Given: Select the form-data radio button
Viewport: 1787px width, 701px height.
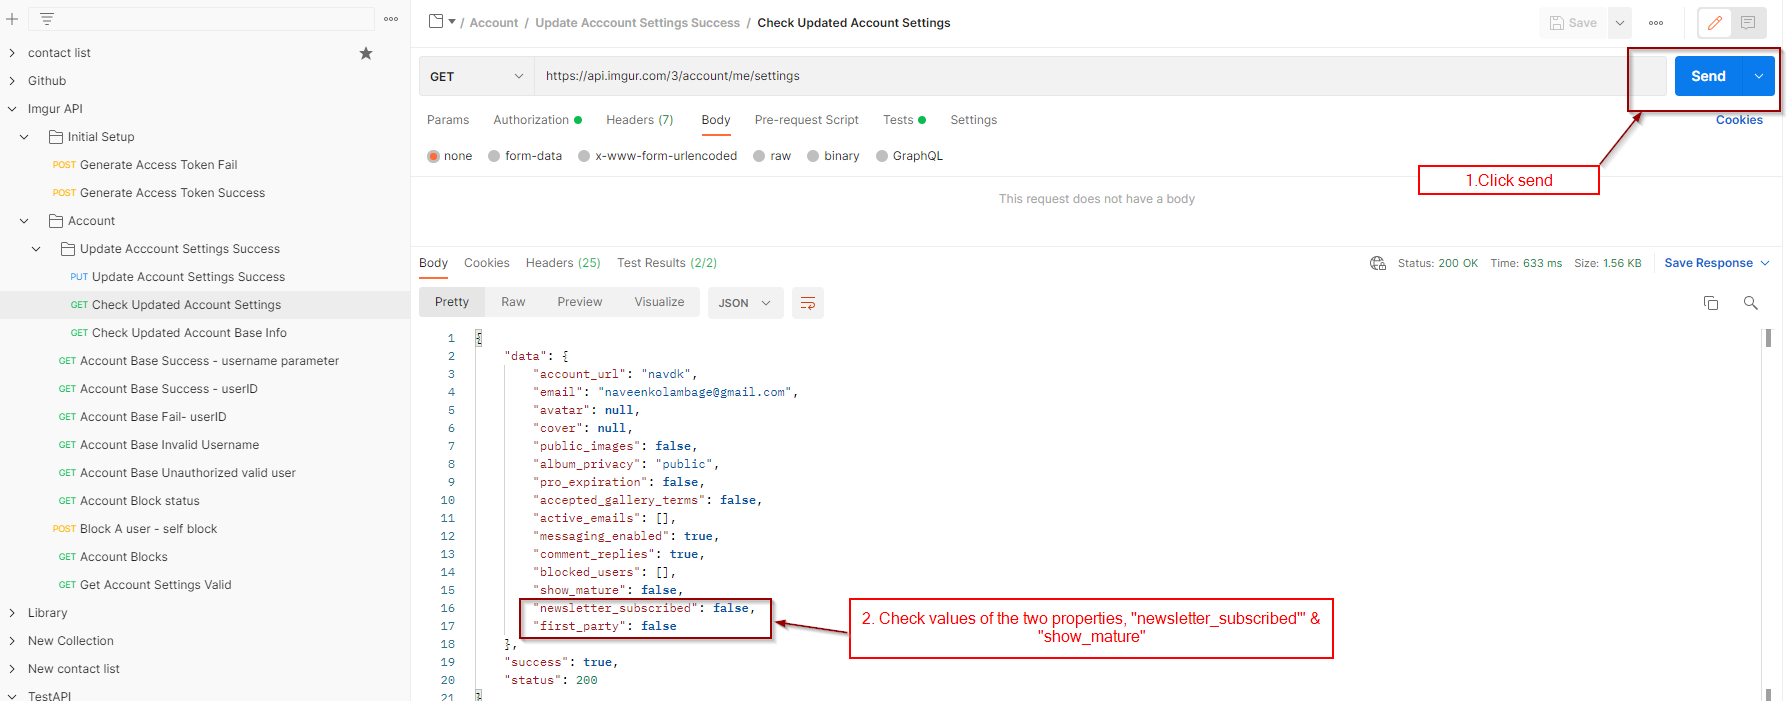Looking at the screenshot, I should [x=494, y=156].
